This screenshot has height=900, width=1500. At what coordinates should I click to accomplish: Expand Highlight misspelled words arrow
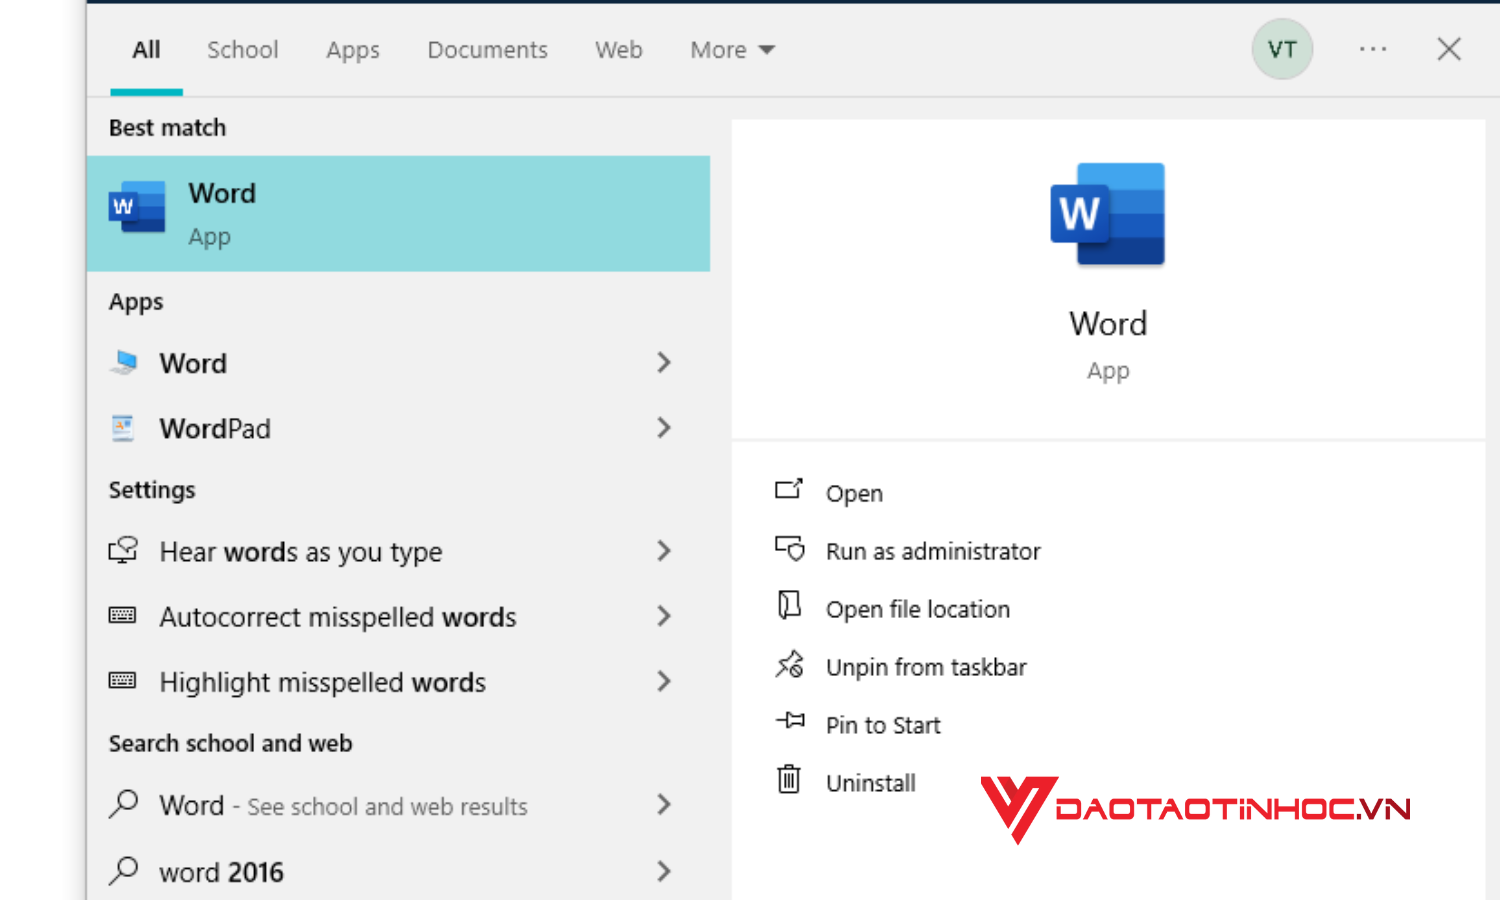pyautogui.click(x=664, y=681)
